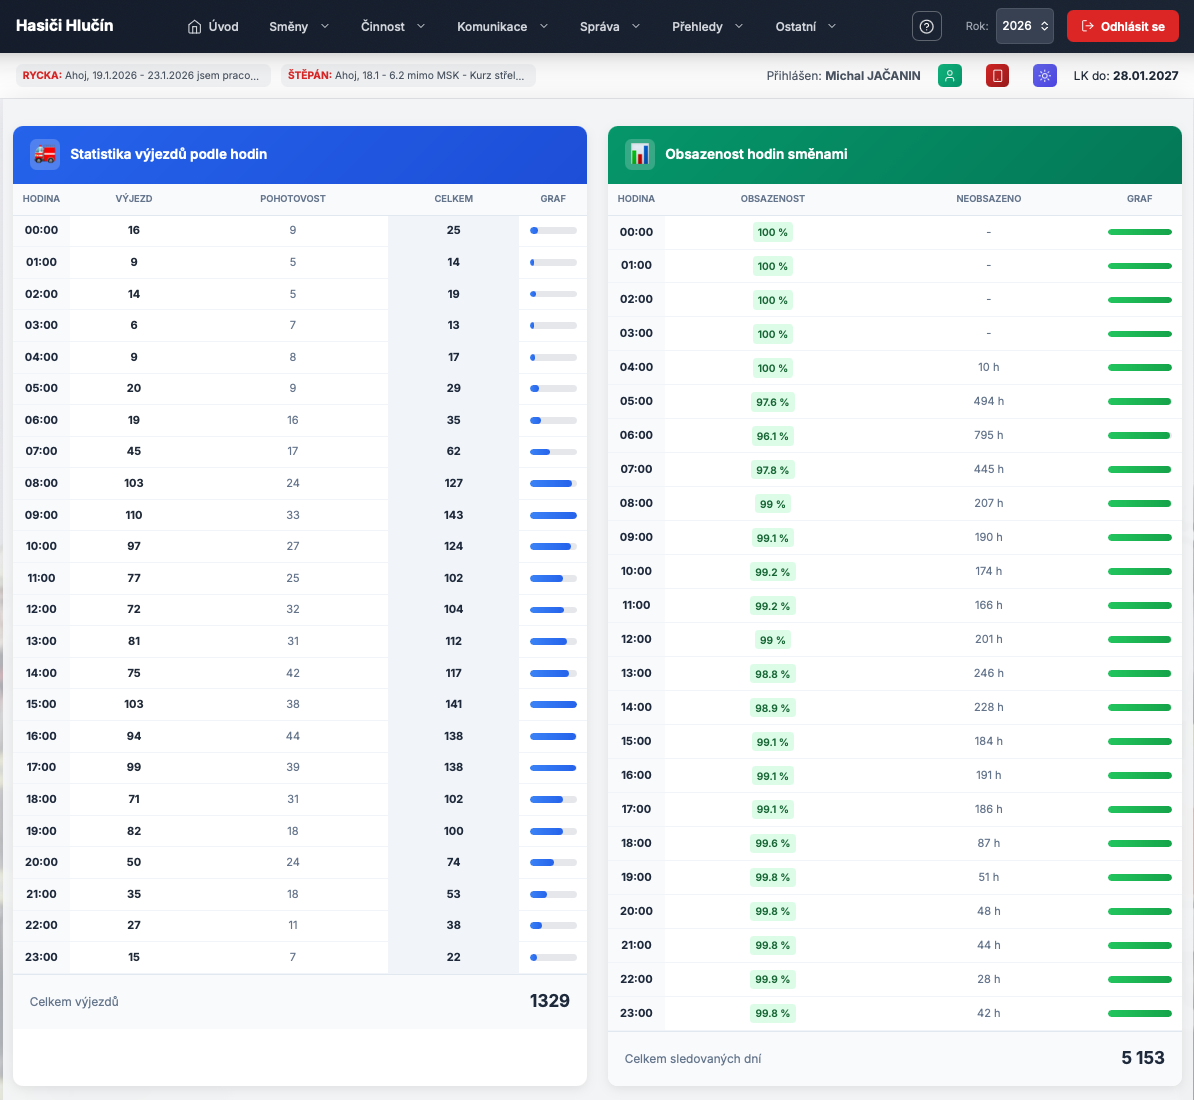Click the help question mark icon
Viewport: 1194px width, 1100px height.
click(926, 26)
